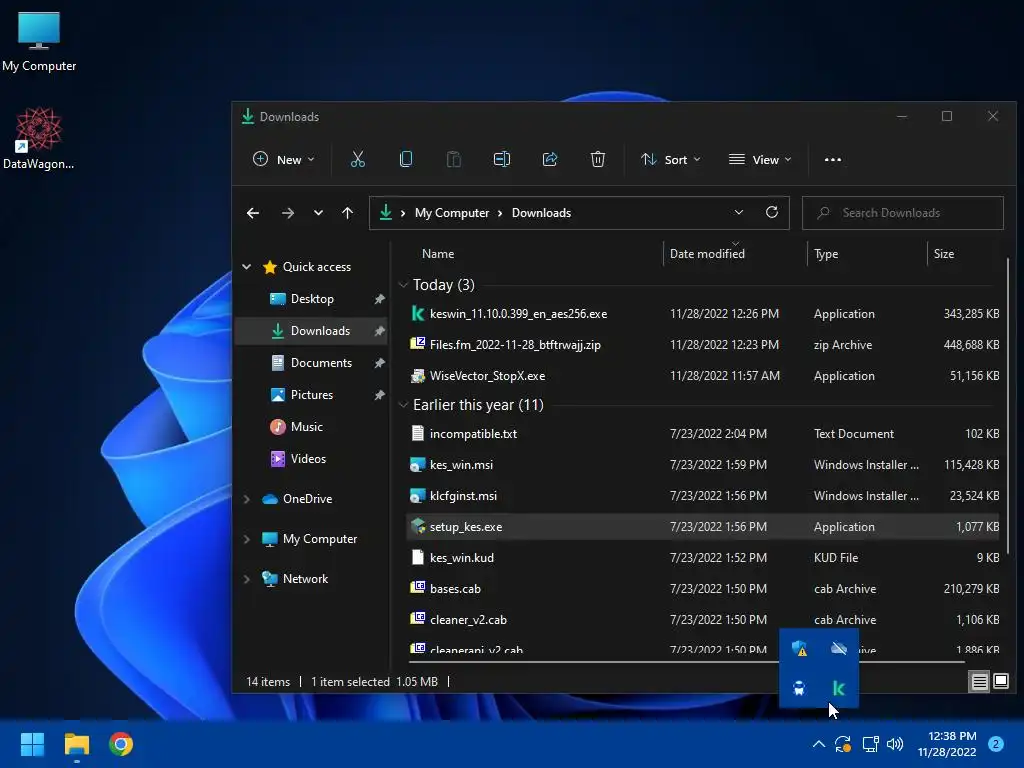Expand the OneDrive tree node
Image resolution: width=1024 pixels, height=768 pixels.
tap(247, 499)
